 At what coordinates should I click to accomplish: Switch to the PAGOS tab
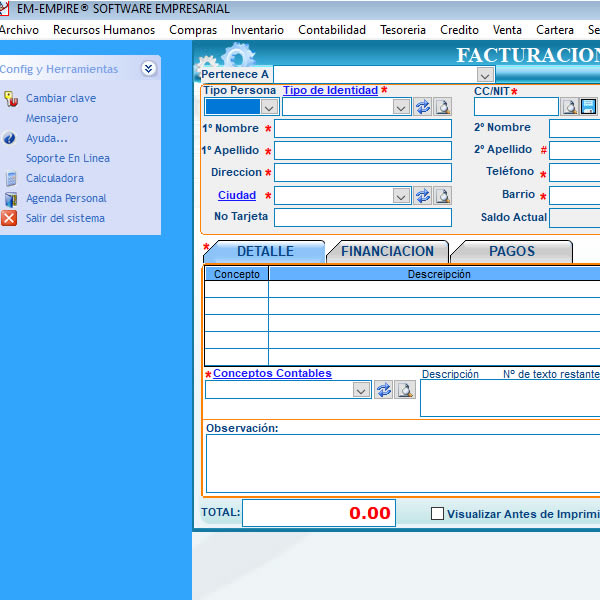[x=511, y=251]
